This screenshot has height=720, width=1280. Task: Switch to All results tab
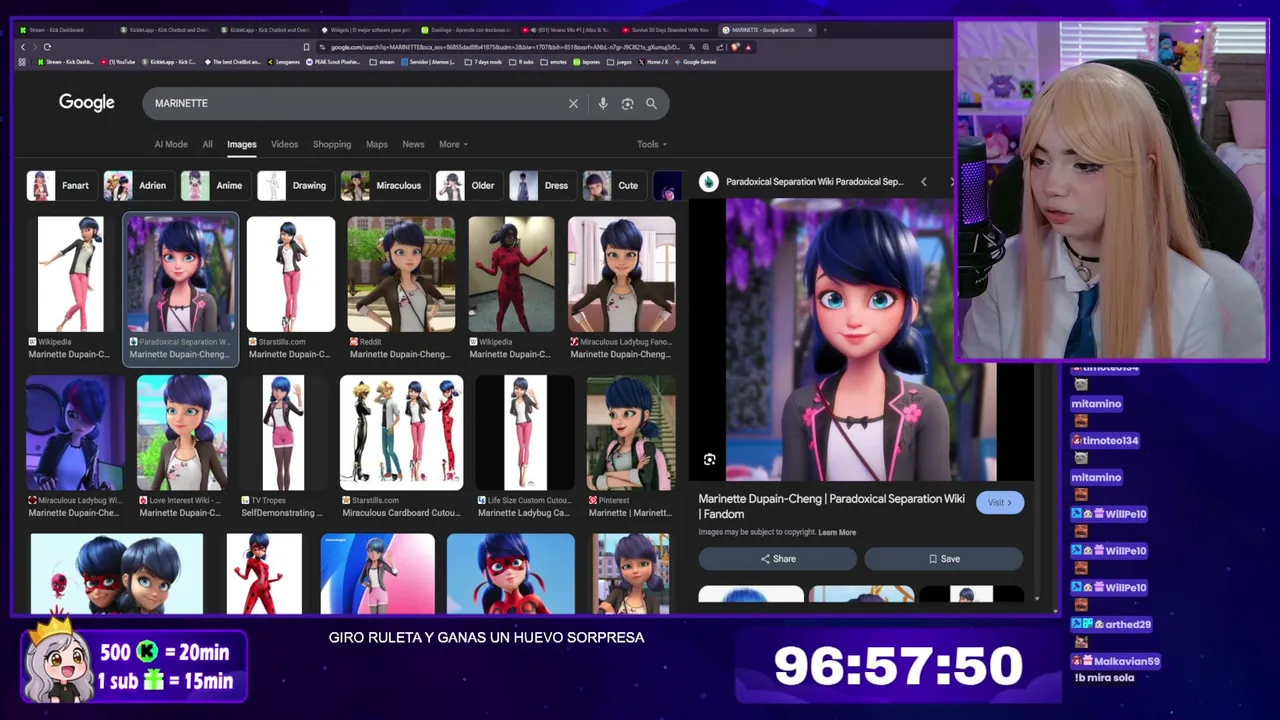[207, 144]
